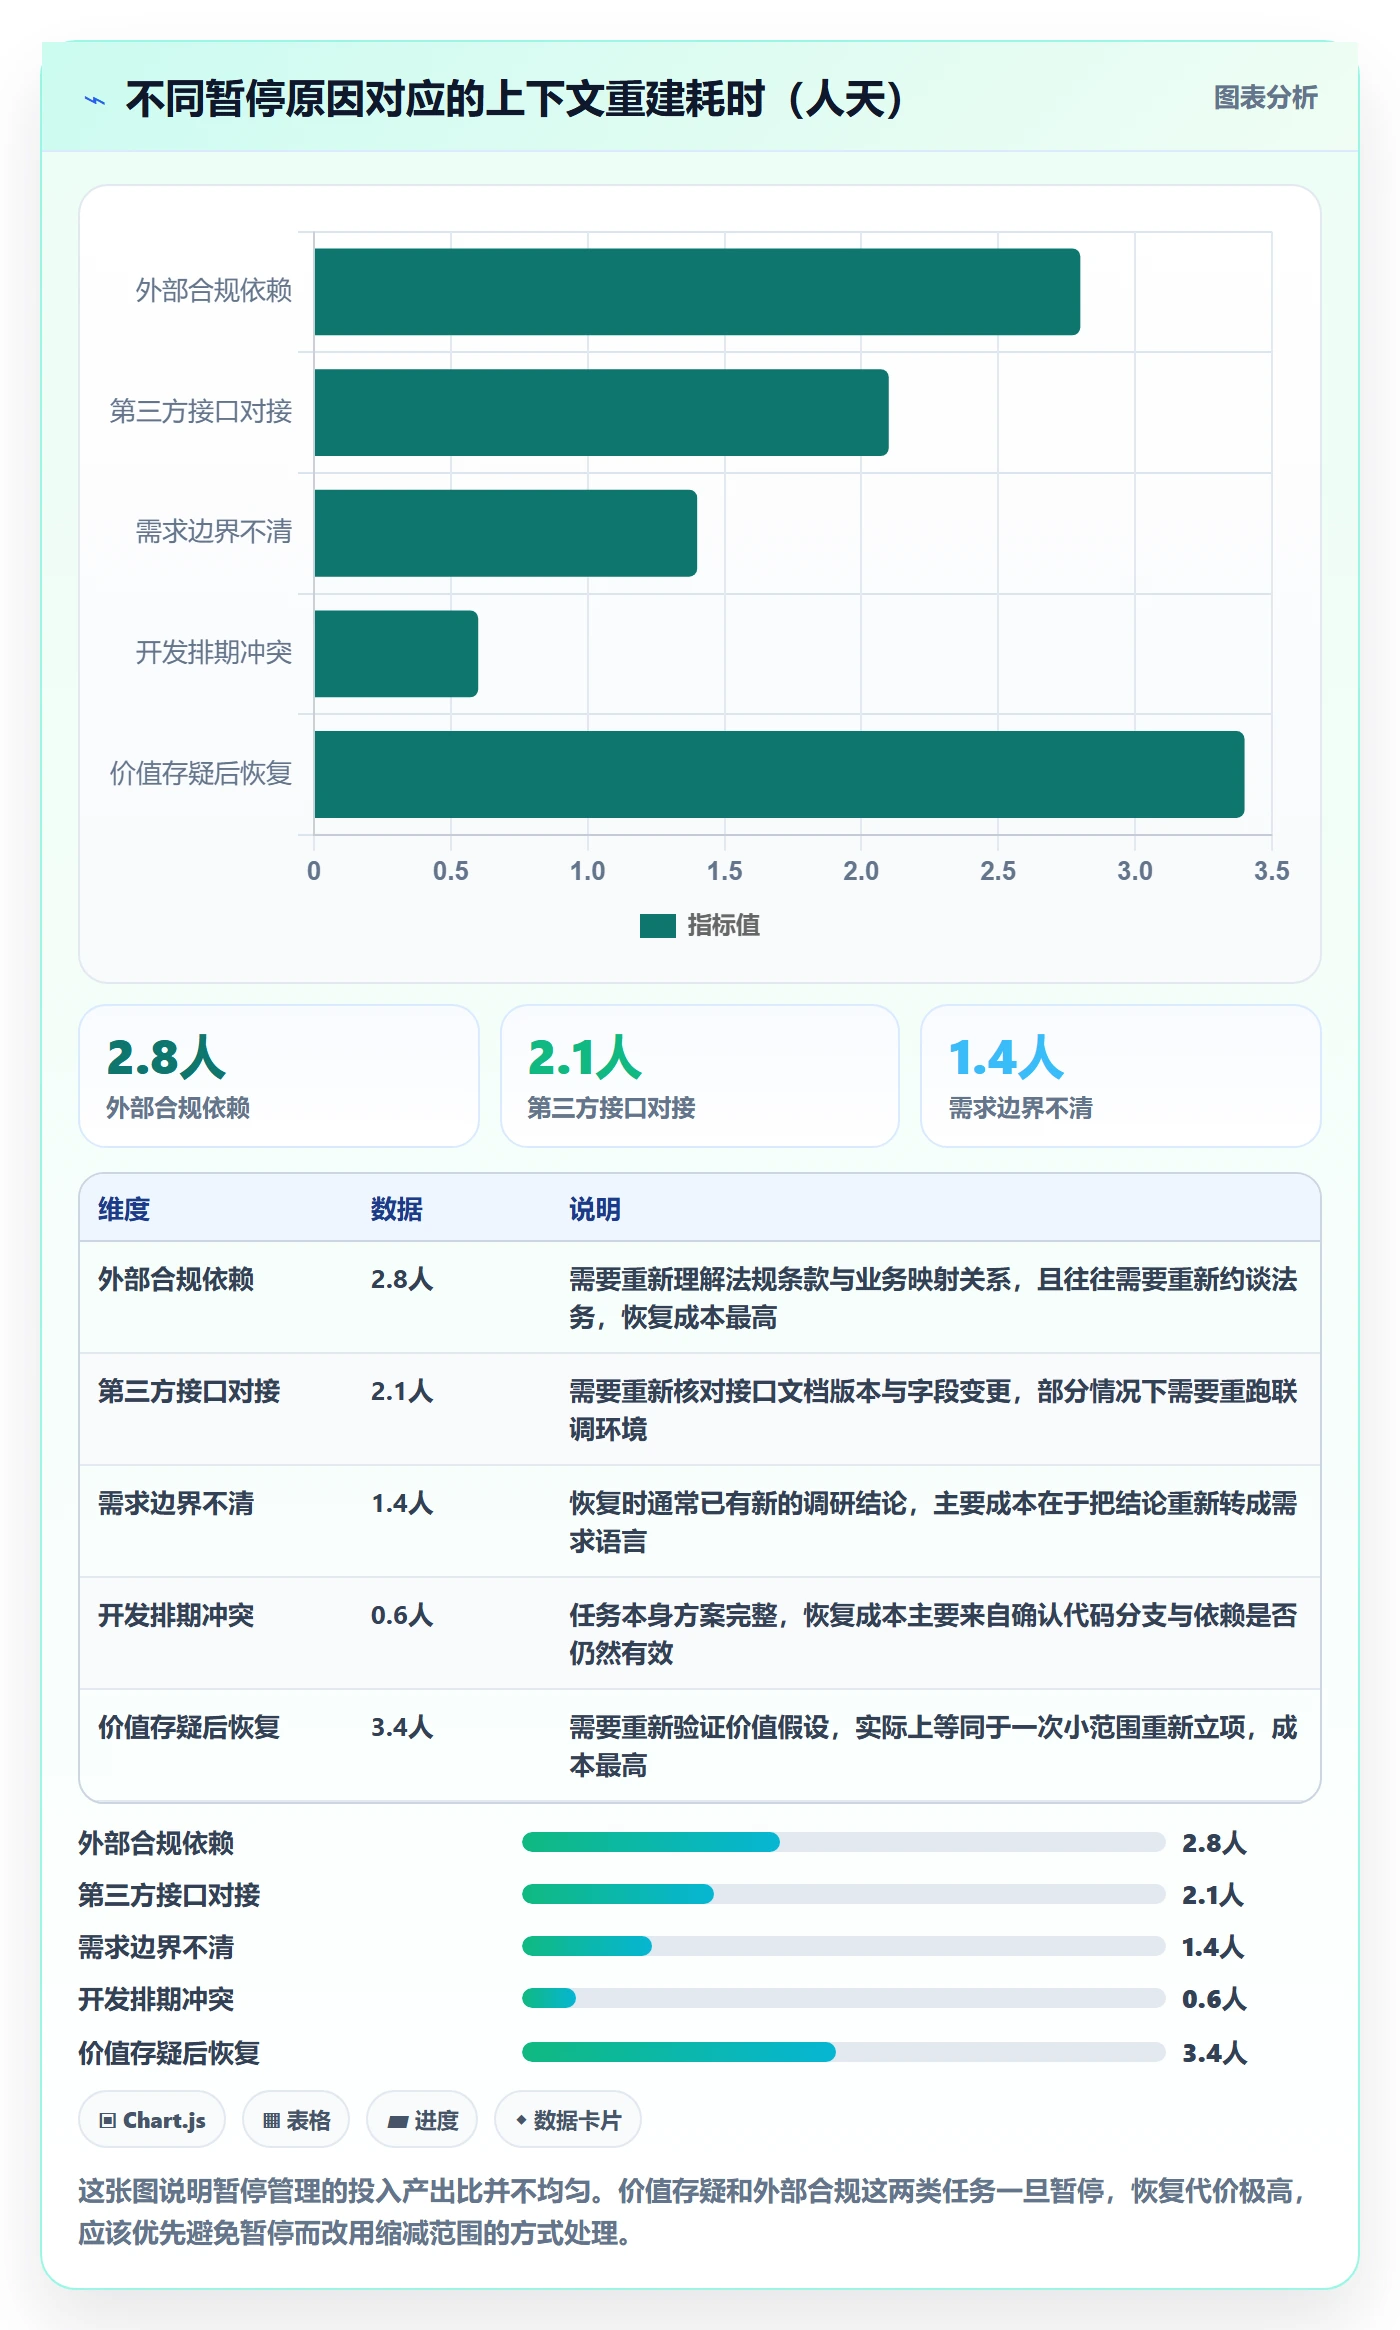Click the 图表分析 label in header
Viewport: 1400px width, 2330px height.
pos(1265,98)
